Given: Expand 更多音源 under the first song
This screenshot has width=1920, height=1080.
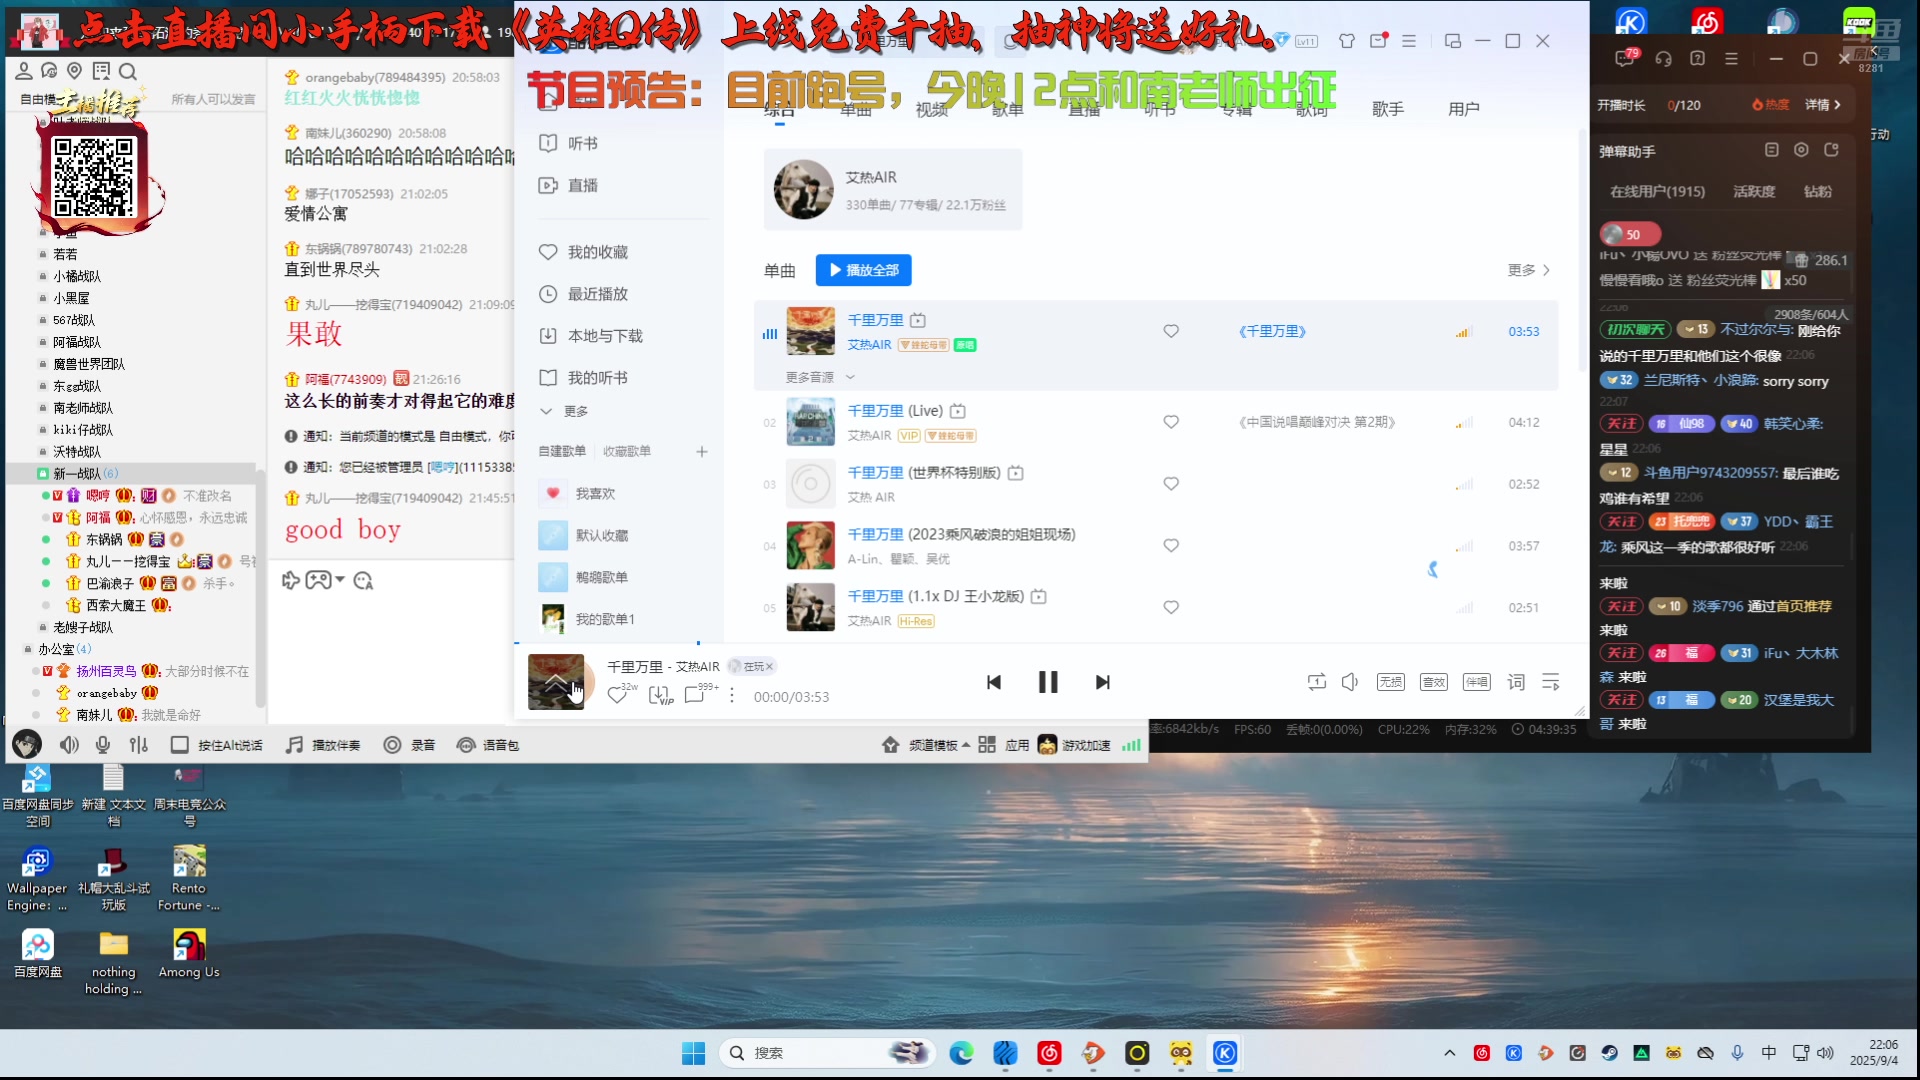Looking at the screenshot, I should point(820,377).
